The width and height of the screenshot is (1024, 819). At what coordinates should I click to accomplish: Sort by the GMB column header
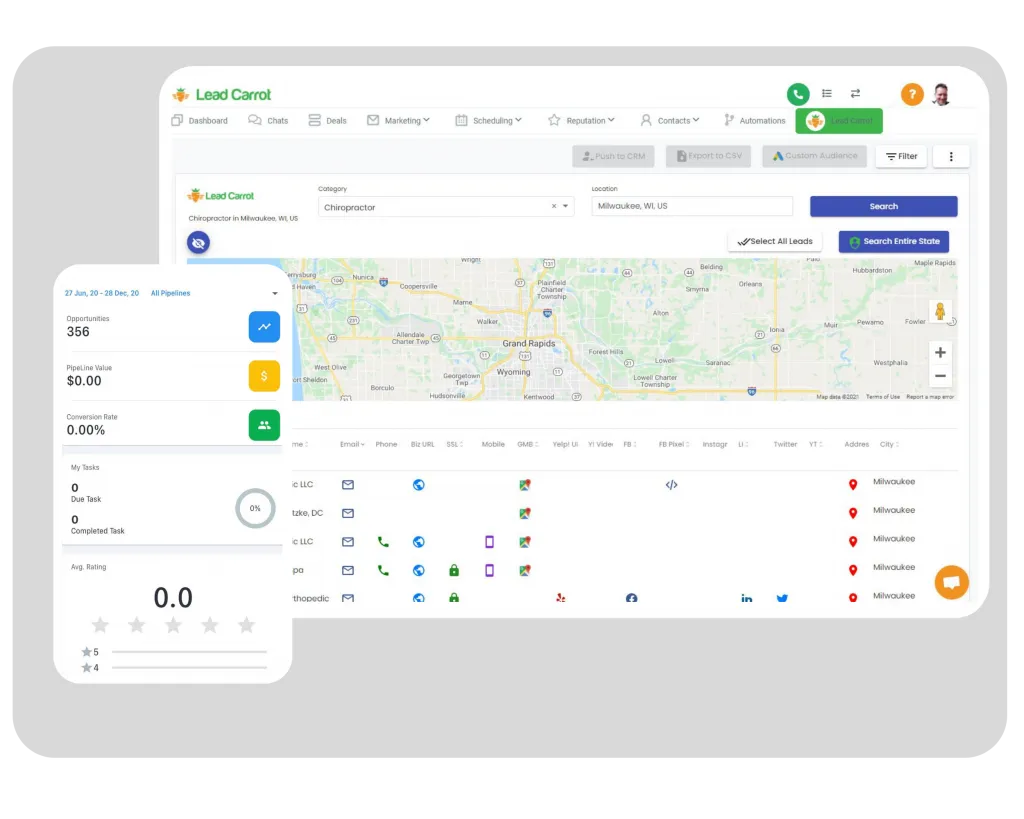528,444
